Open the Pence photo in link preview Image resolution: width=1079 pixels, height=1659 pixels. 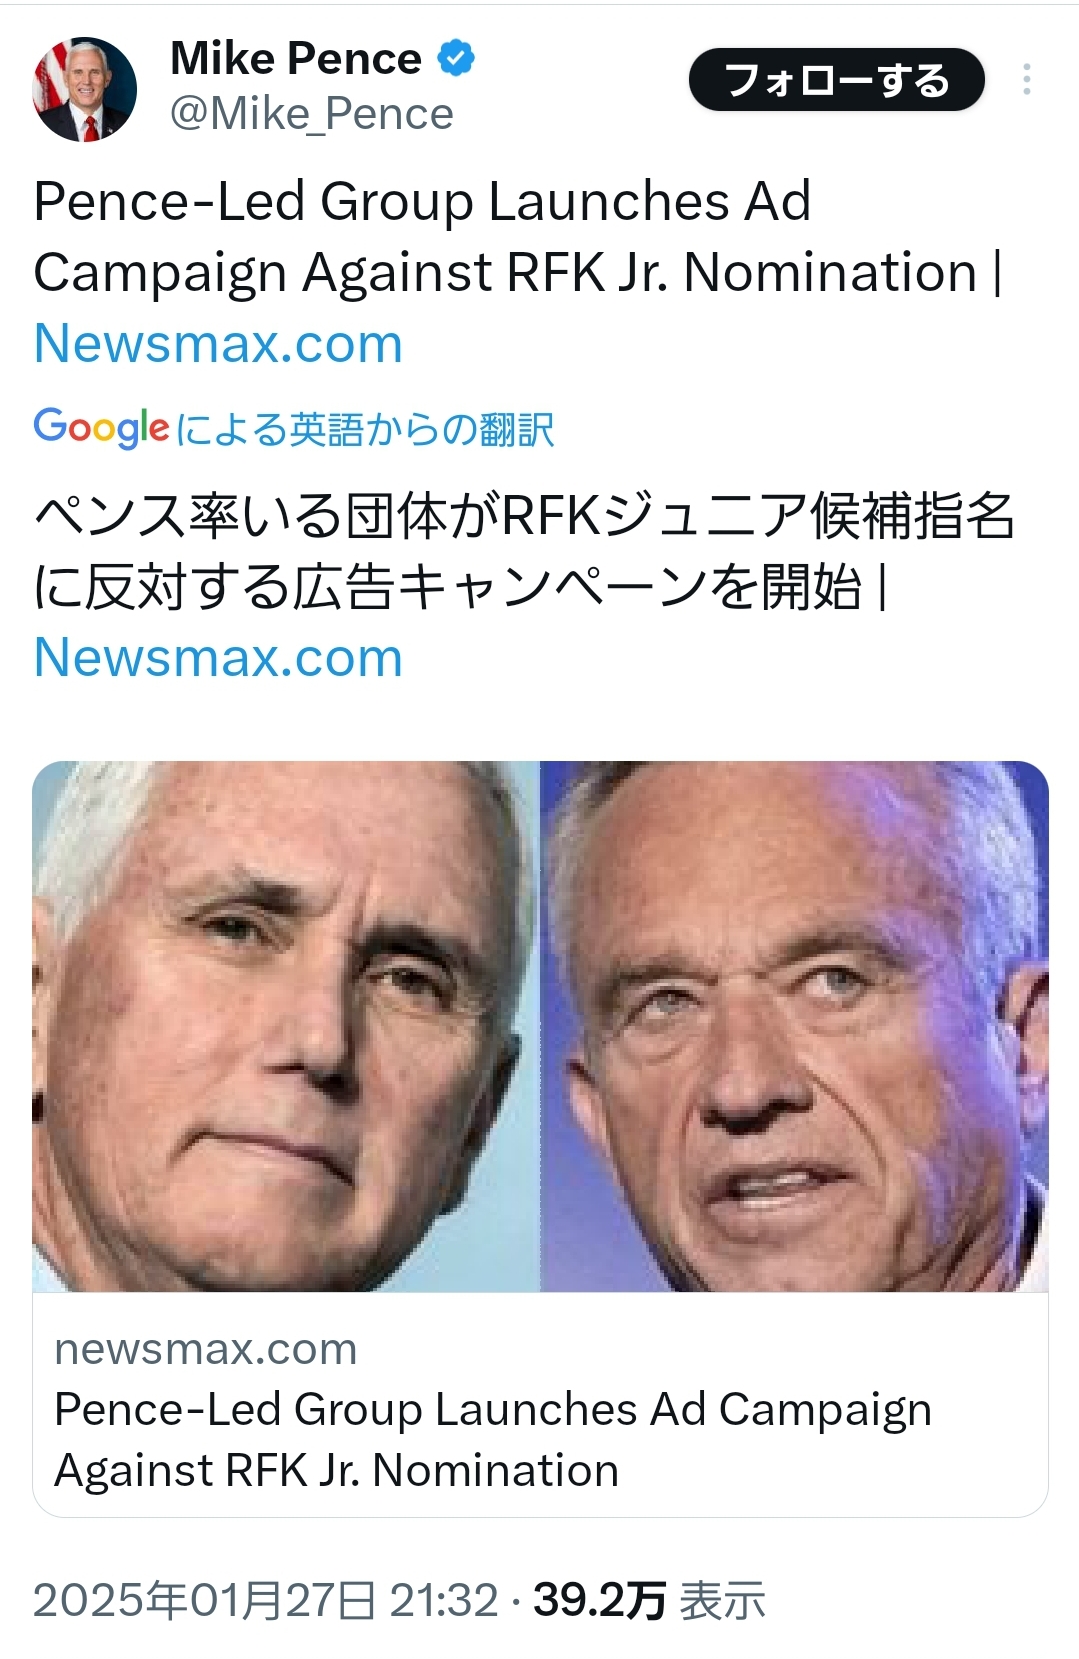pyautogui.click(x=286, y=1026)
